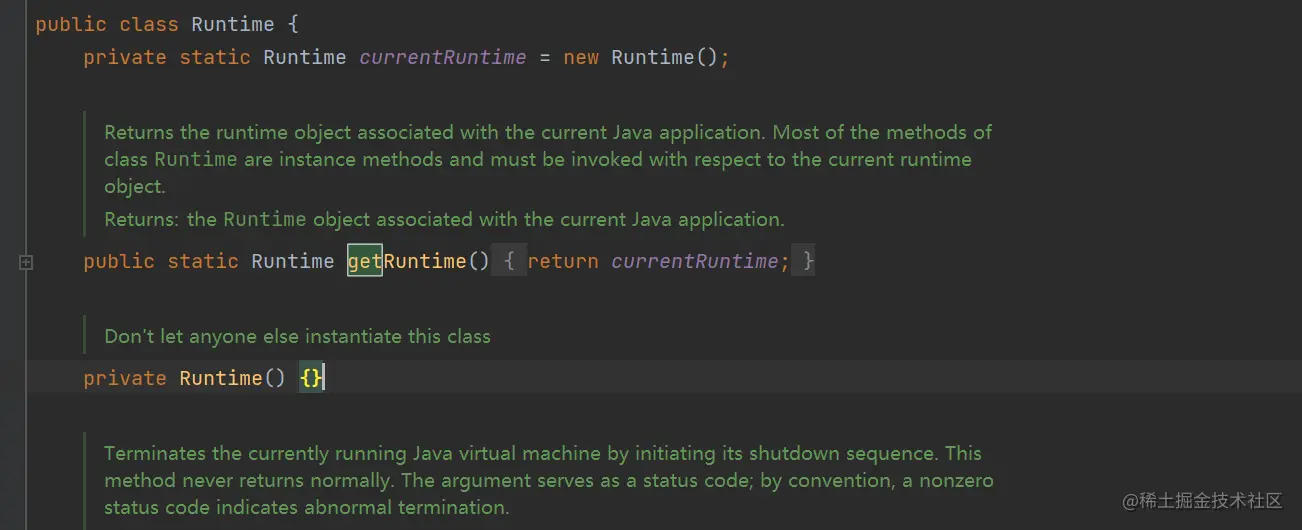Click the Runtime return type of getRuntime
Image resolution: width=1302 pixels, height=530 pixels.
pos(293,261)
